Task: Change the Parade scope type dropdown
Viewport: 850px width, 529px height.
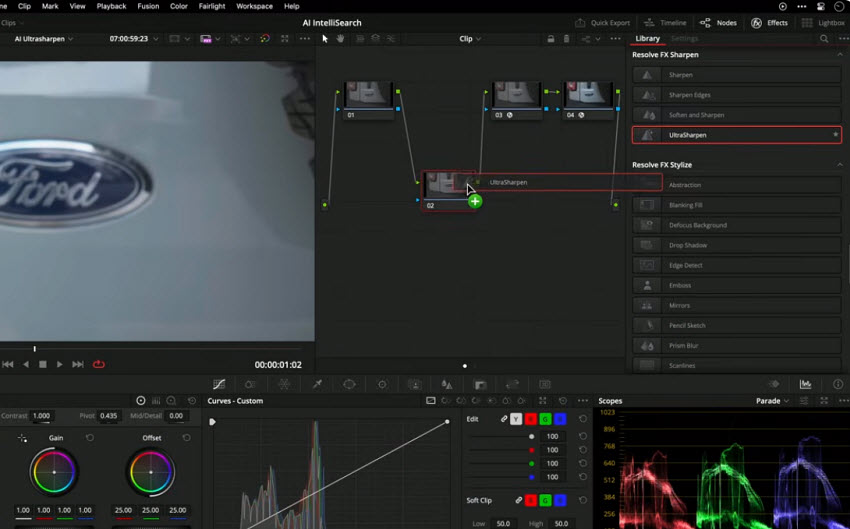Action: [x=772, y=401]
